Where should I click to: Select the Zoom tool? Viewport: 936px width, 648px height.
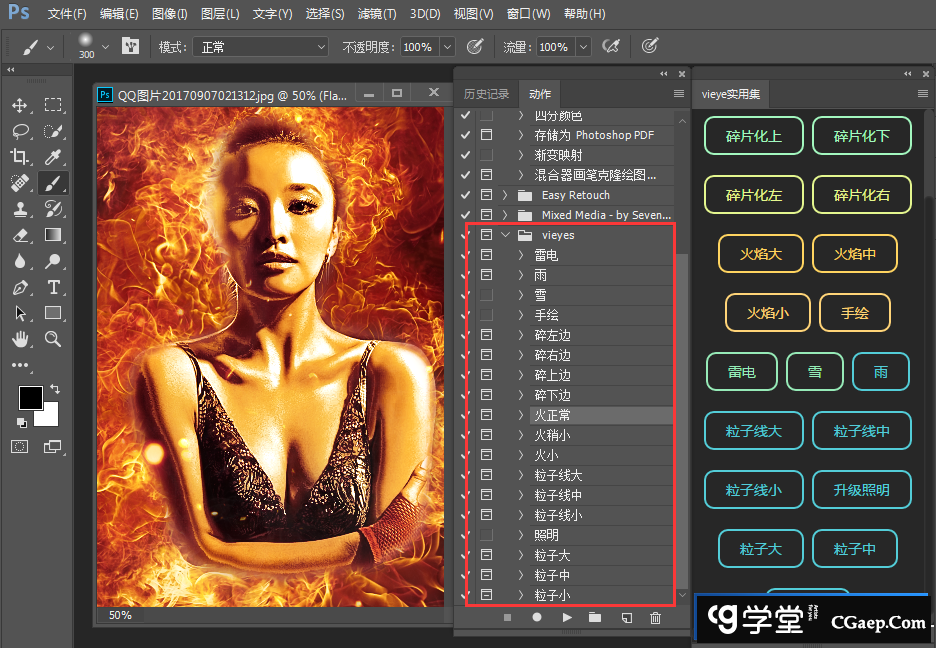coord(53,339)
